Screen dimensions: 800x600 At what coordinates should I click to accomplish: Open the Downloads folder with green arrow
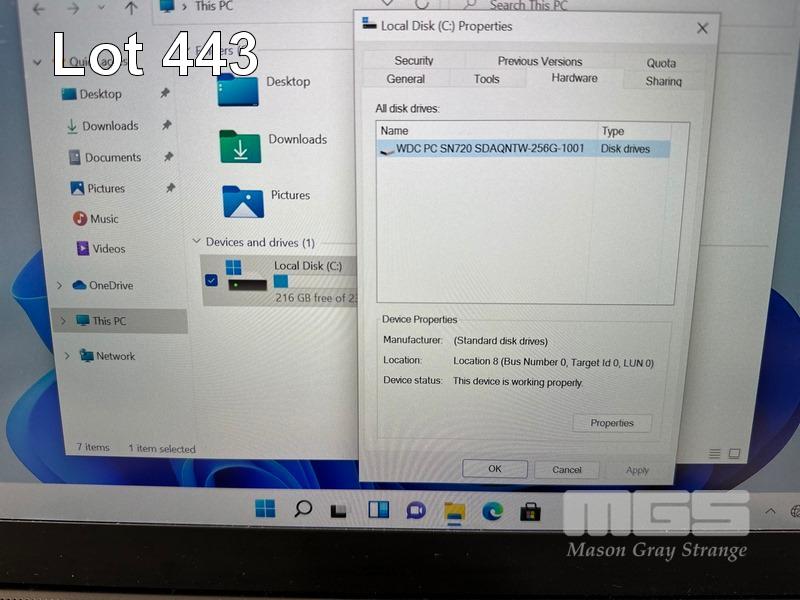click(240, 146)
